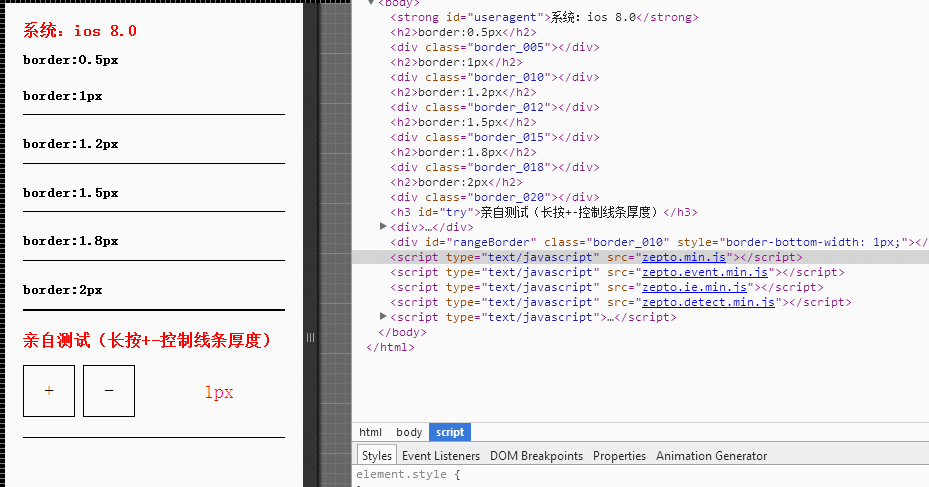Viewport: 929px width, 487px height.
Task: Switch to the Properties tab
Action: 619,456
